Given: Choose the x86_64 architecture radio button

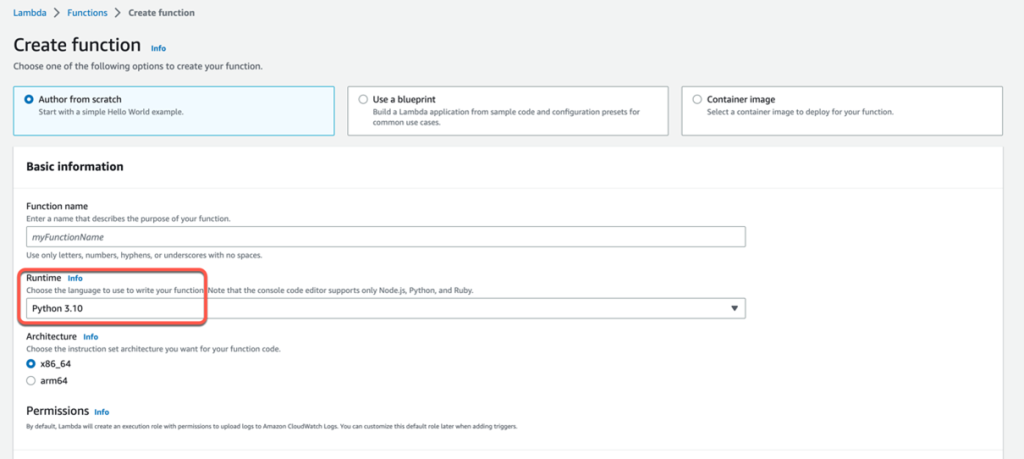Looking at the screenshot, I should (31, 364).
